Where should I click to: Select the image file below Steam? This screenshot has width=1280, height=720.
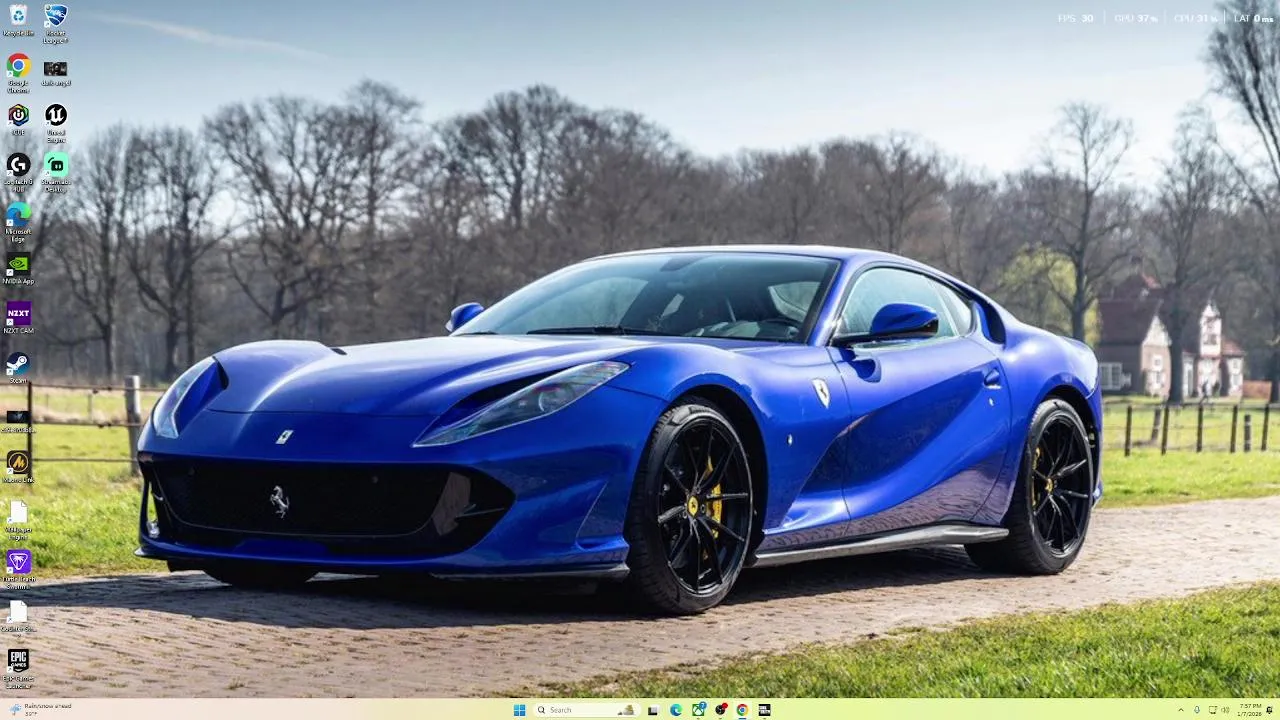(x=18, y=419)
